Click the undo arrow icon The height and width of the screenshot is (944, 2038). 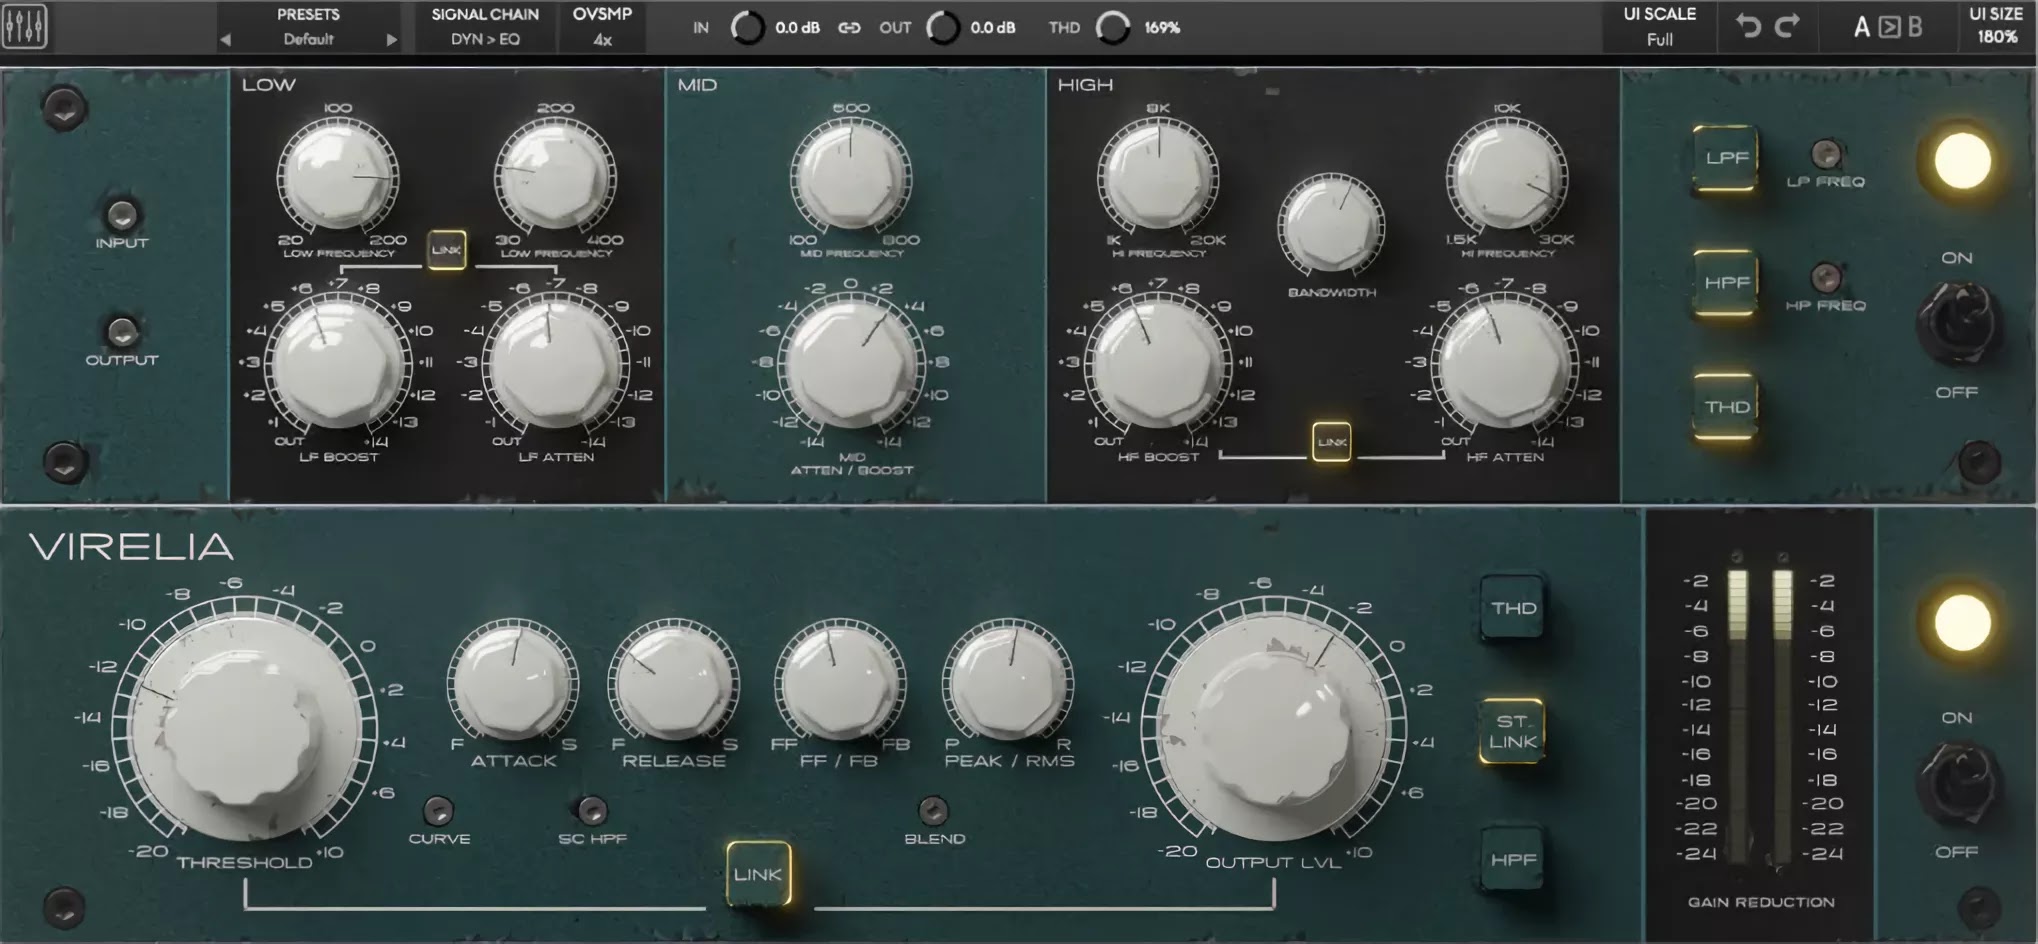pos(1748,26)
